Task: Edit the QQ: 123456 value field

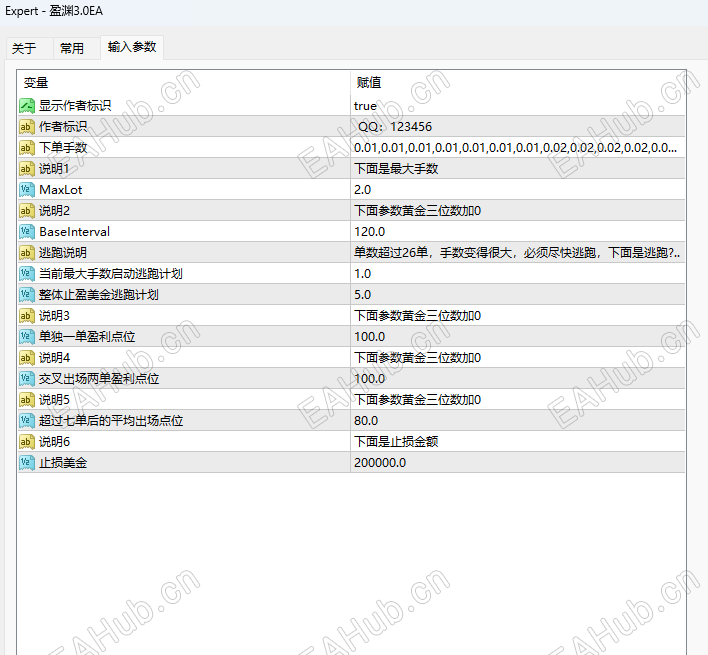Action: pyautogui.click(x=518, y=127)
